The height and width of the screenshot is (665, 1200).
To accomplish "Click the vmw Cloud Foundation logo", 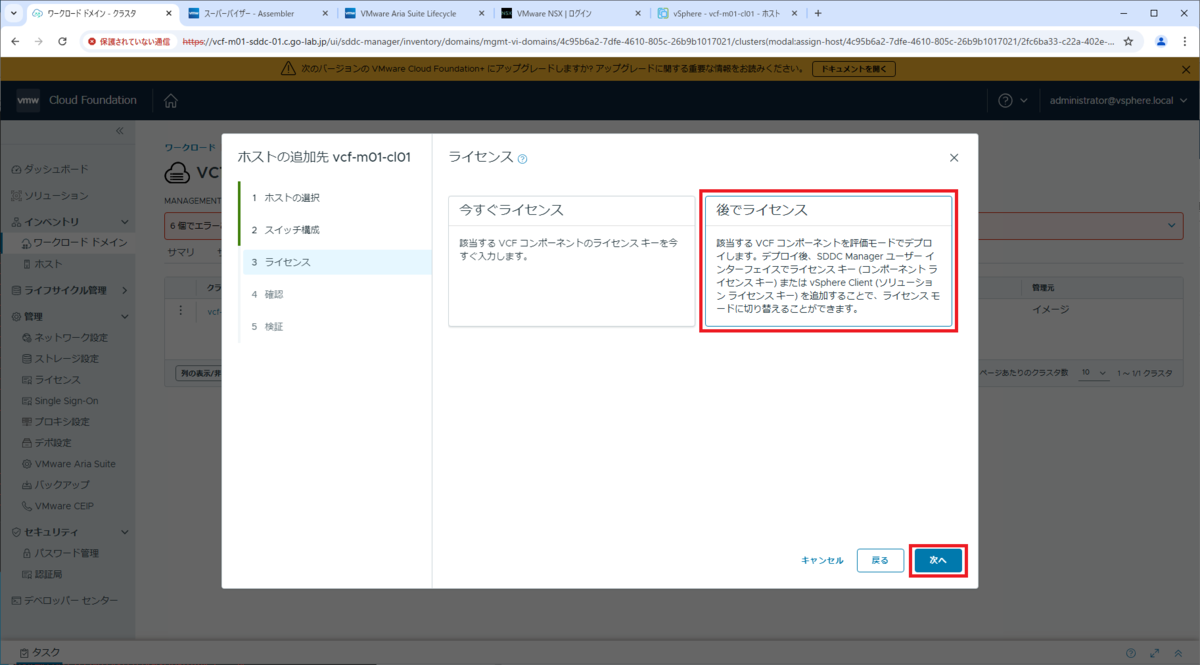I will (x=76, y=100).
